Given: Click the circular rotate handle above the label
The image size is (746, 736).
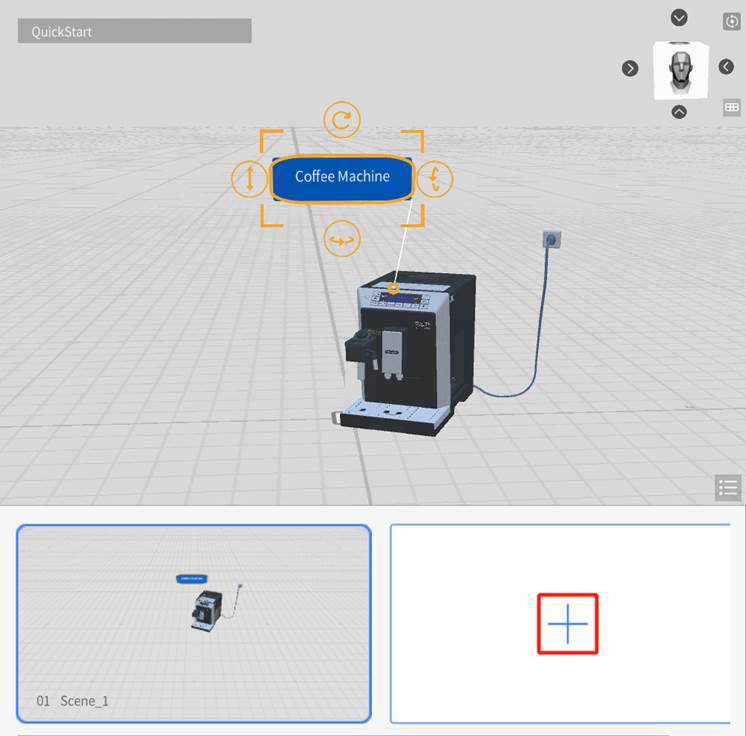Looking at the screenshot, I should 342,121.
